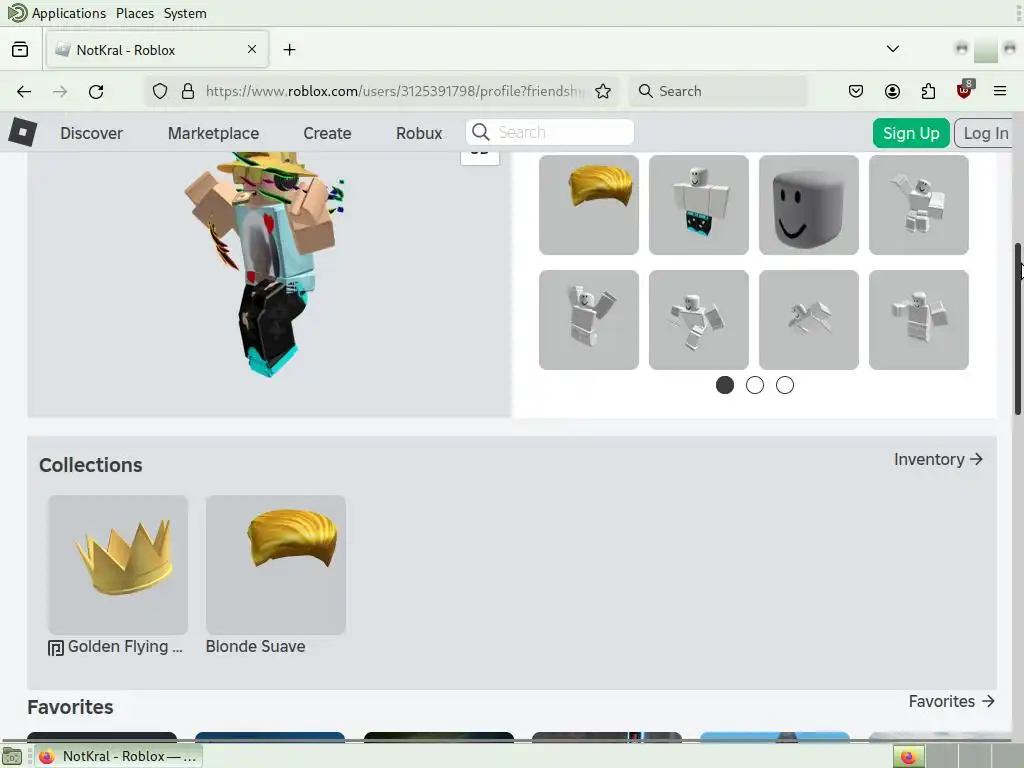Click the Log In button
The height and width of the screenshot is (768, 1024).
coord(985,133)
